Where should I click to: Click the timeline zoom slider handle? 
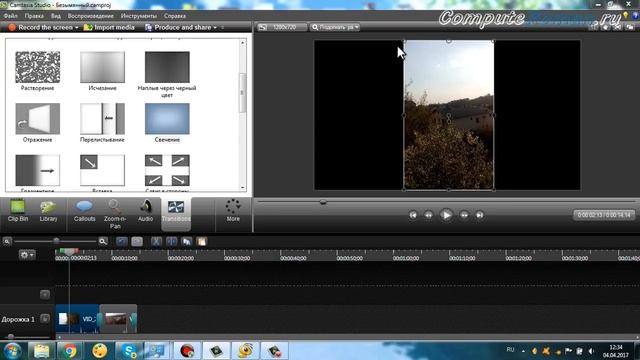[56, 241]
